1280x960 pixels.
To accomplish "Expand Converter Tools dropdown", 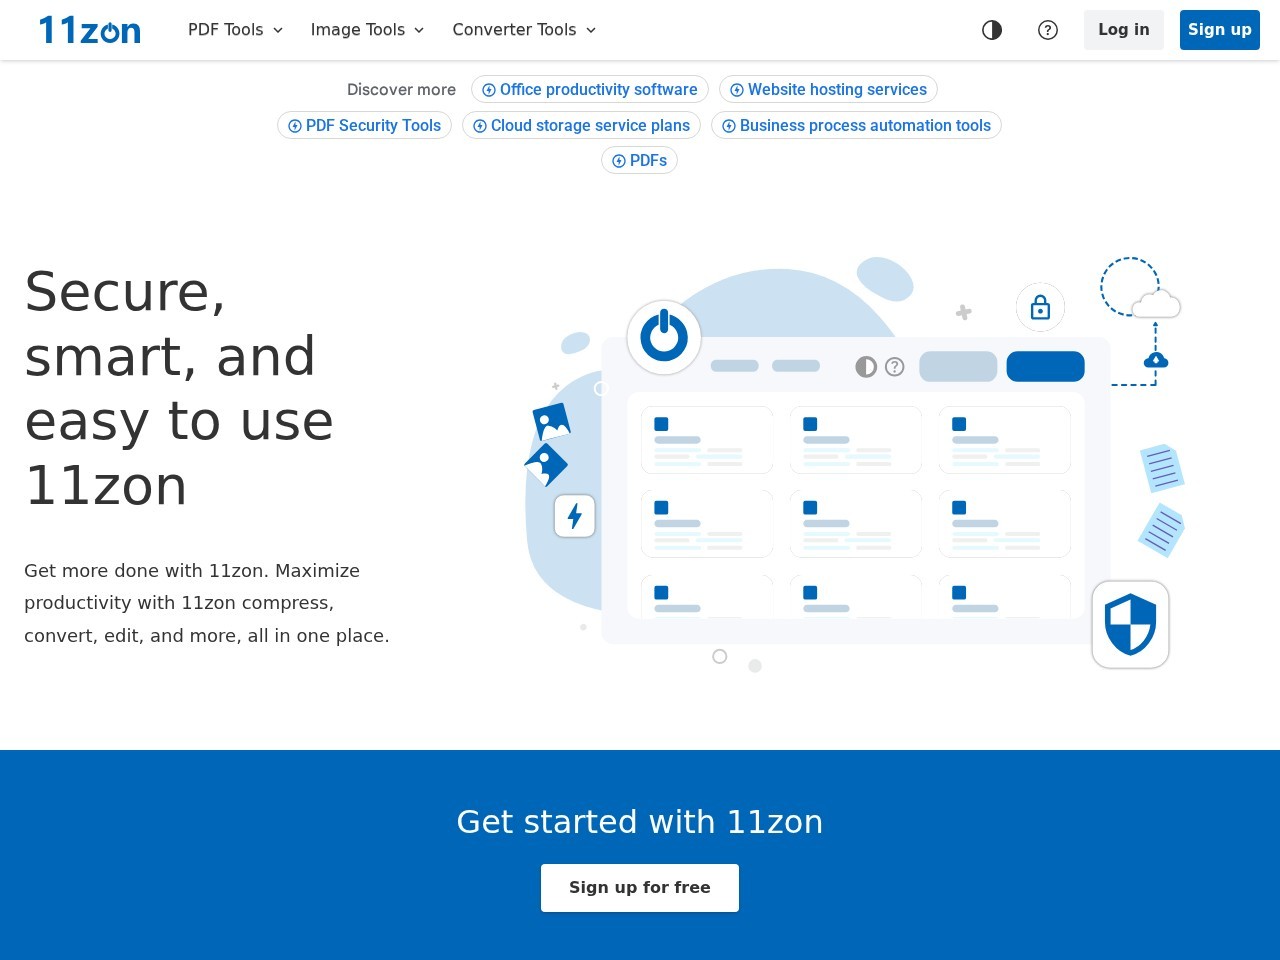I will 524,30.
